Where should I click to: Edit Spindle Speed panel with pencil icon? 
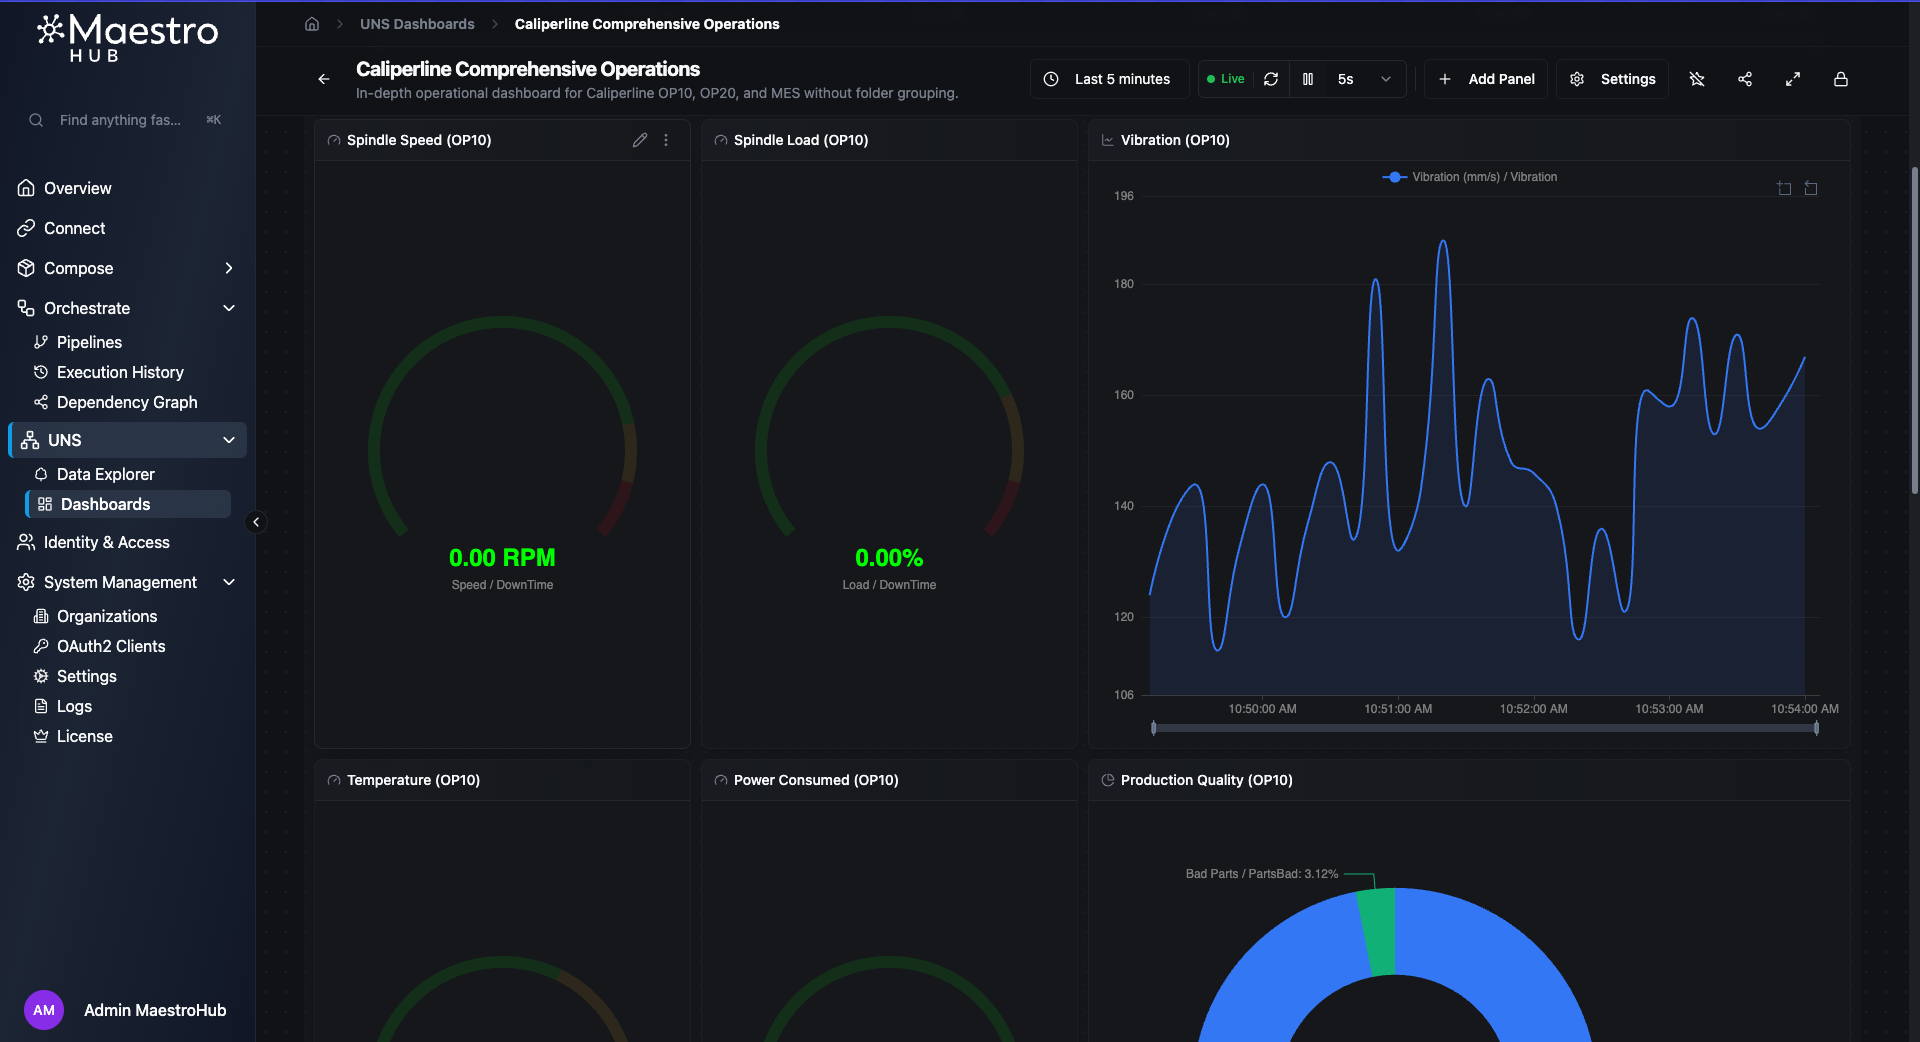pos(640,140)
